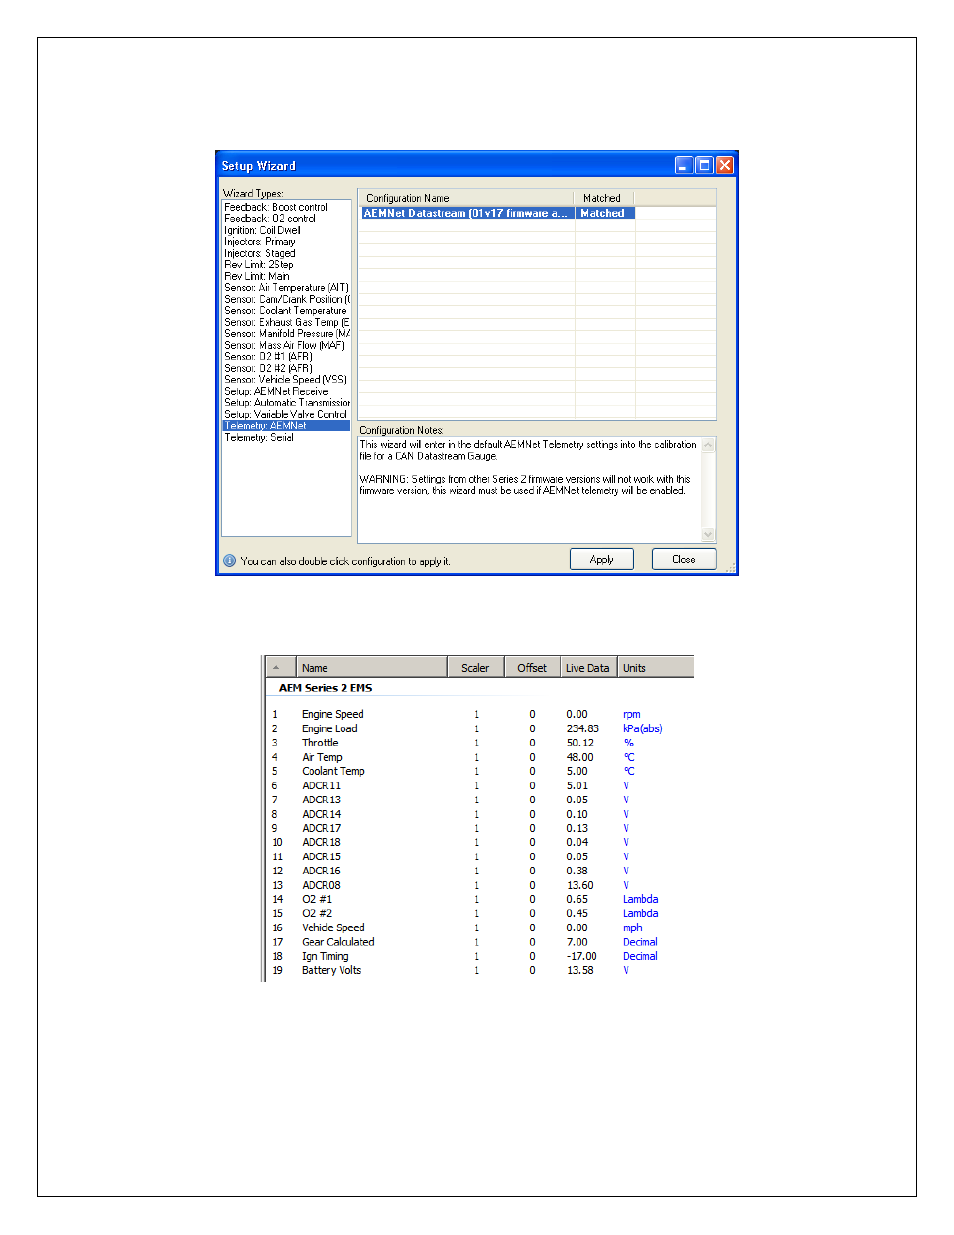Viewport: 954px width, 1235px height.
Task: Select the 'Engine Speed' row name
Action: [333, 714]
